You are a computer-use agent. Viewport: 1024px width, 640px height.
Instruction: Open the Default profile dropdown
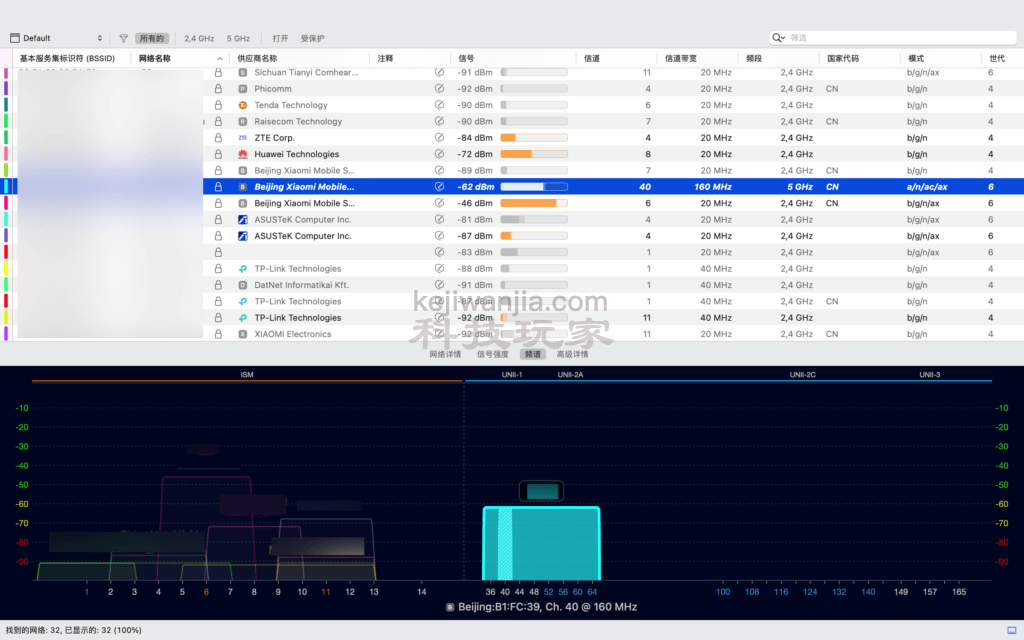(x=57, y=38)
